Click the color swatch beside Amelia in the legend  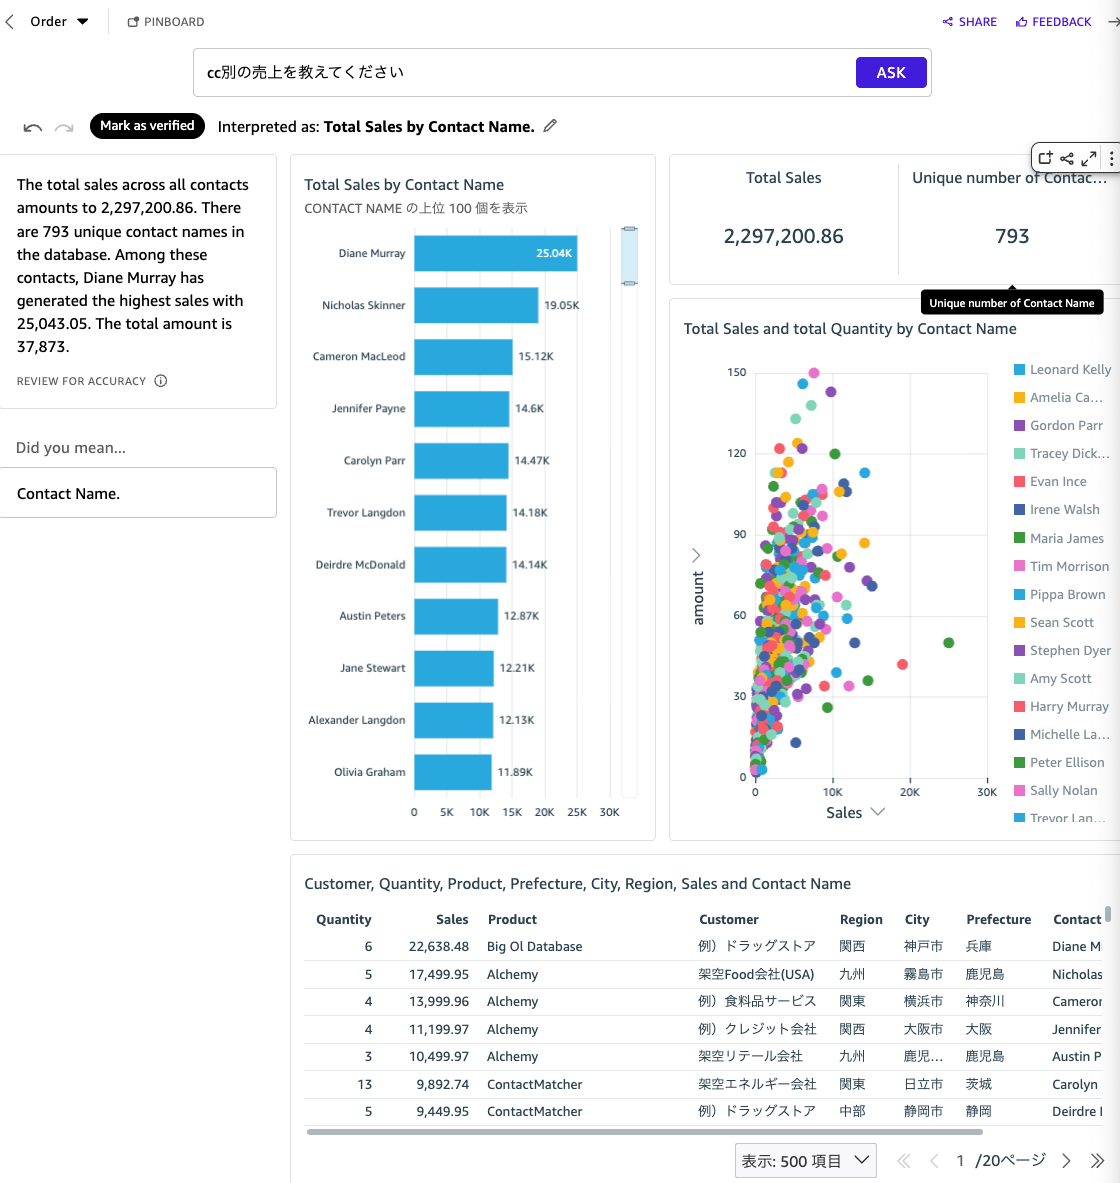pos(1020,397)
